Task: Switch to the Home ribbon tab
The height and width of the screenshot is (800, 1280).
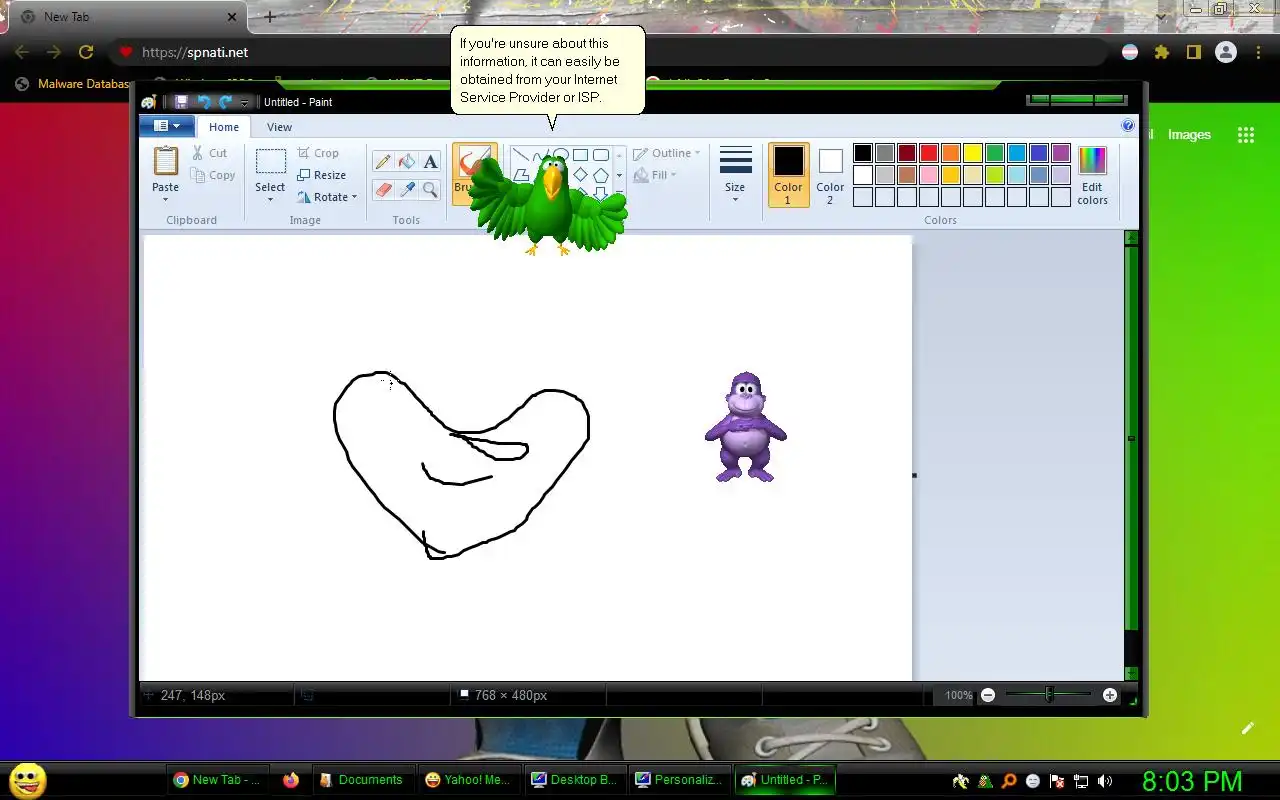Action: pos(223,127)
